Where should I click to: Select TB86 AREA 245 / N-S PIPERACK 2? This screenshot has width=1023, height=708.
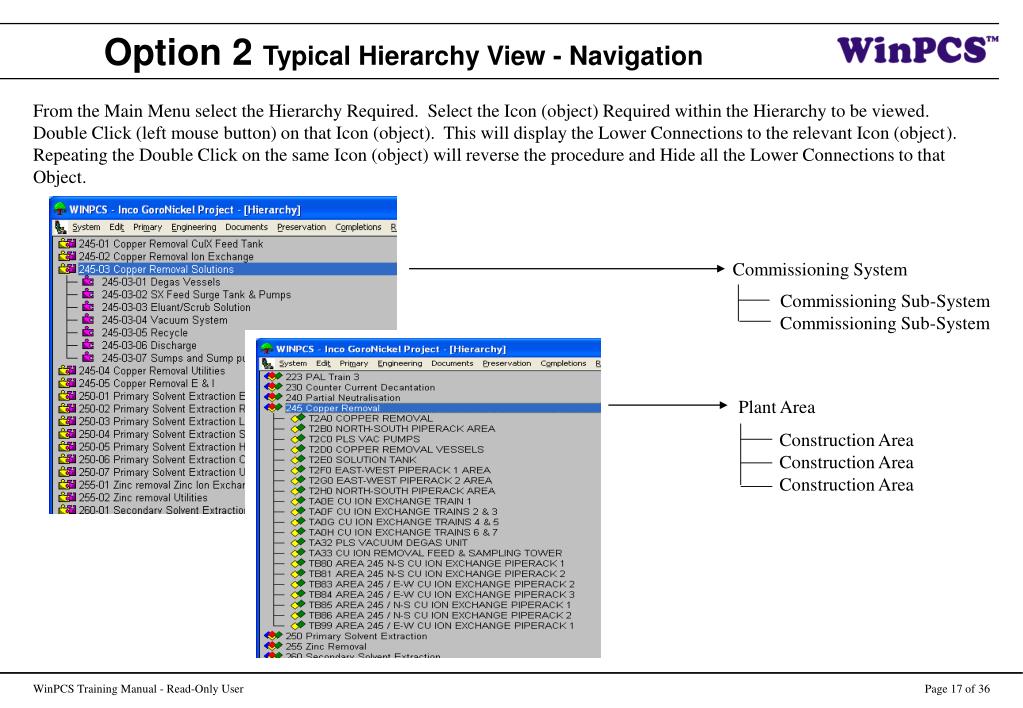440,615
